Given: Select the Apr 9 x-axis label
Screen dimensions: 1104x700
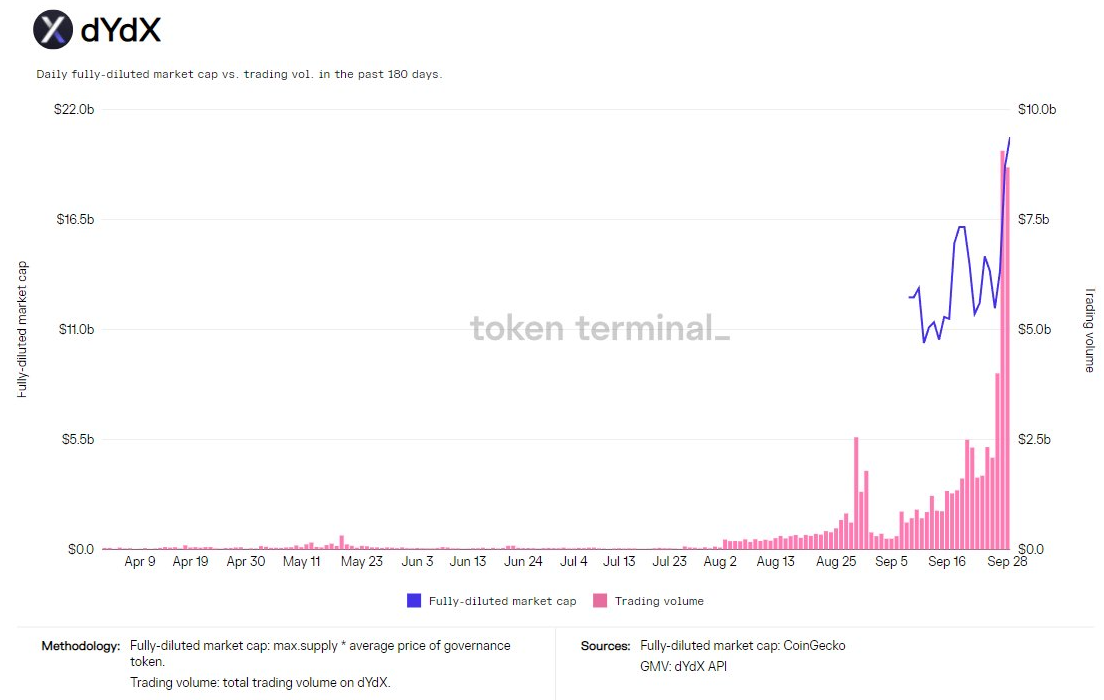Looking at the screenshot, I should click(139, 561).
